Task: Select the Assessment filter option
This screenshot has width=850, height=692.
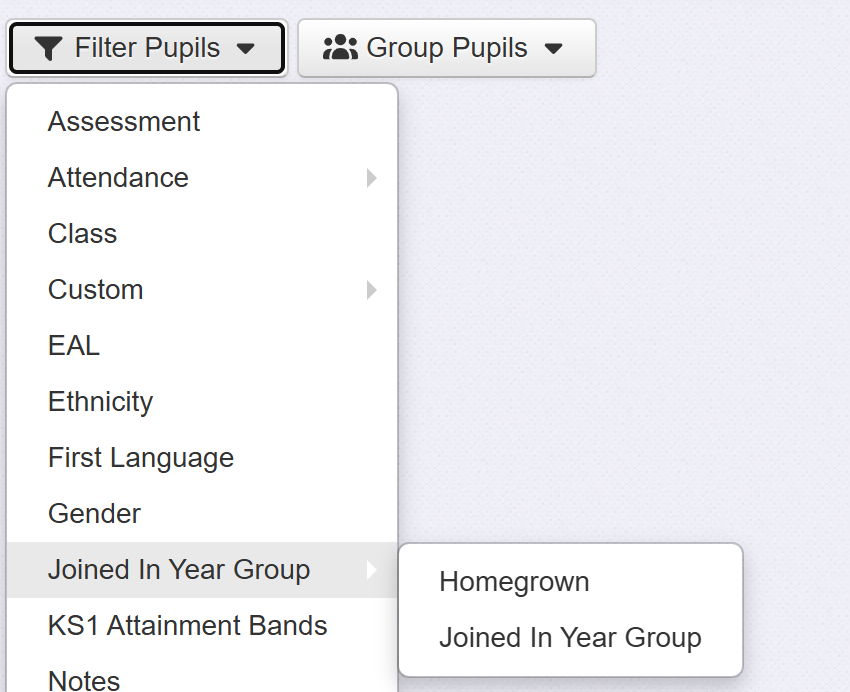Action: click(x=124, y=122)
